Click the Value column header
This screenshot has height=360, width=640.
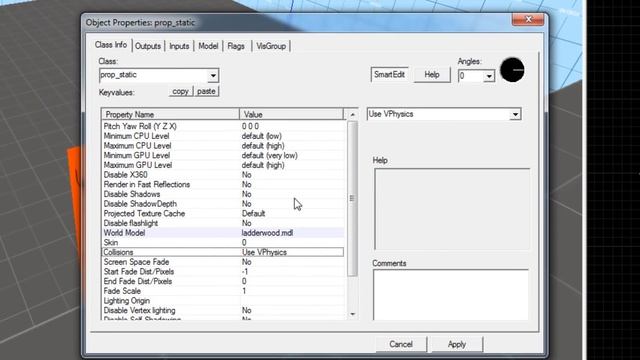[x=291, y=114]
